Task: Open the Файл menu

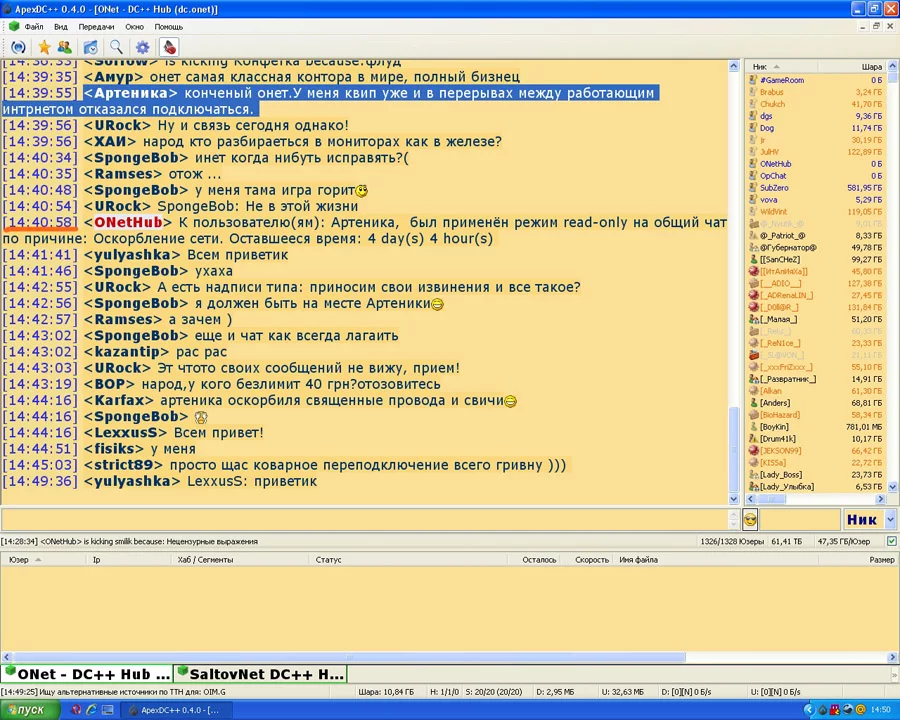Action: click(33, 27)
